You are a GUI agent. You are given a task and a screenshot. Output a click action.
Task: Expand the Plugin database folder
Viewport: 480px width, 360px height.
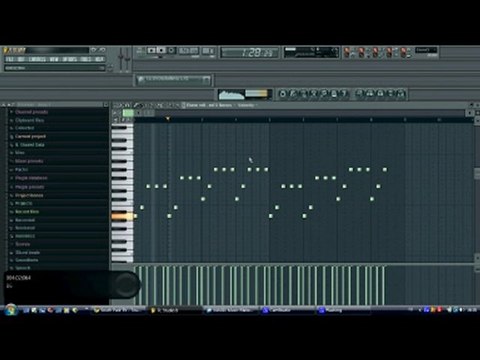(x=31, y=178)
